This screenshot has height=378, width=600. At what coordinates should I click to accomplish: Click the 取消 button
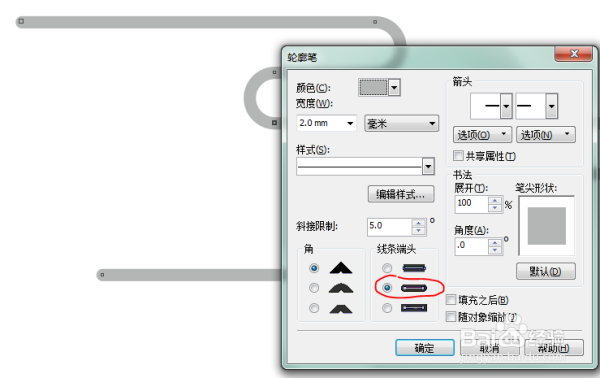click(x=489, y=348)
